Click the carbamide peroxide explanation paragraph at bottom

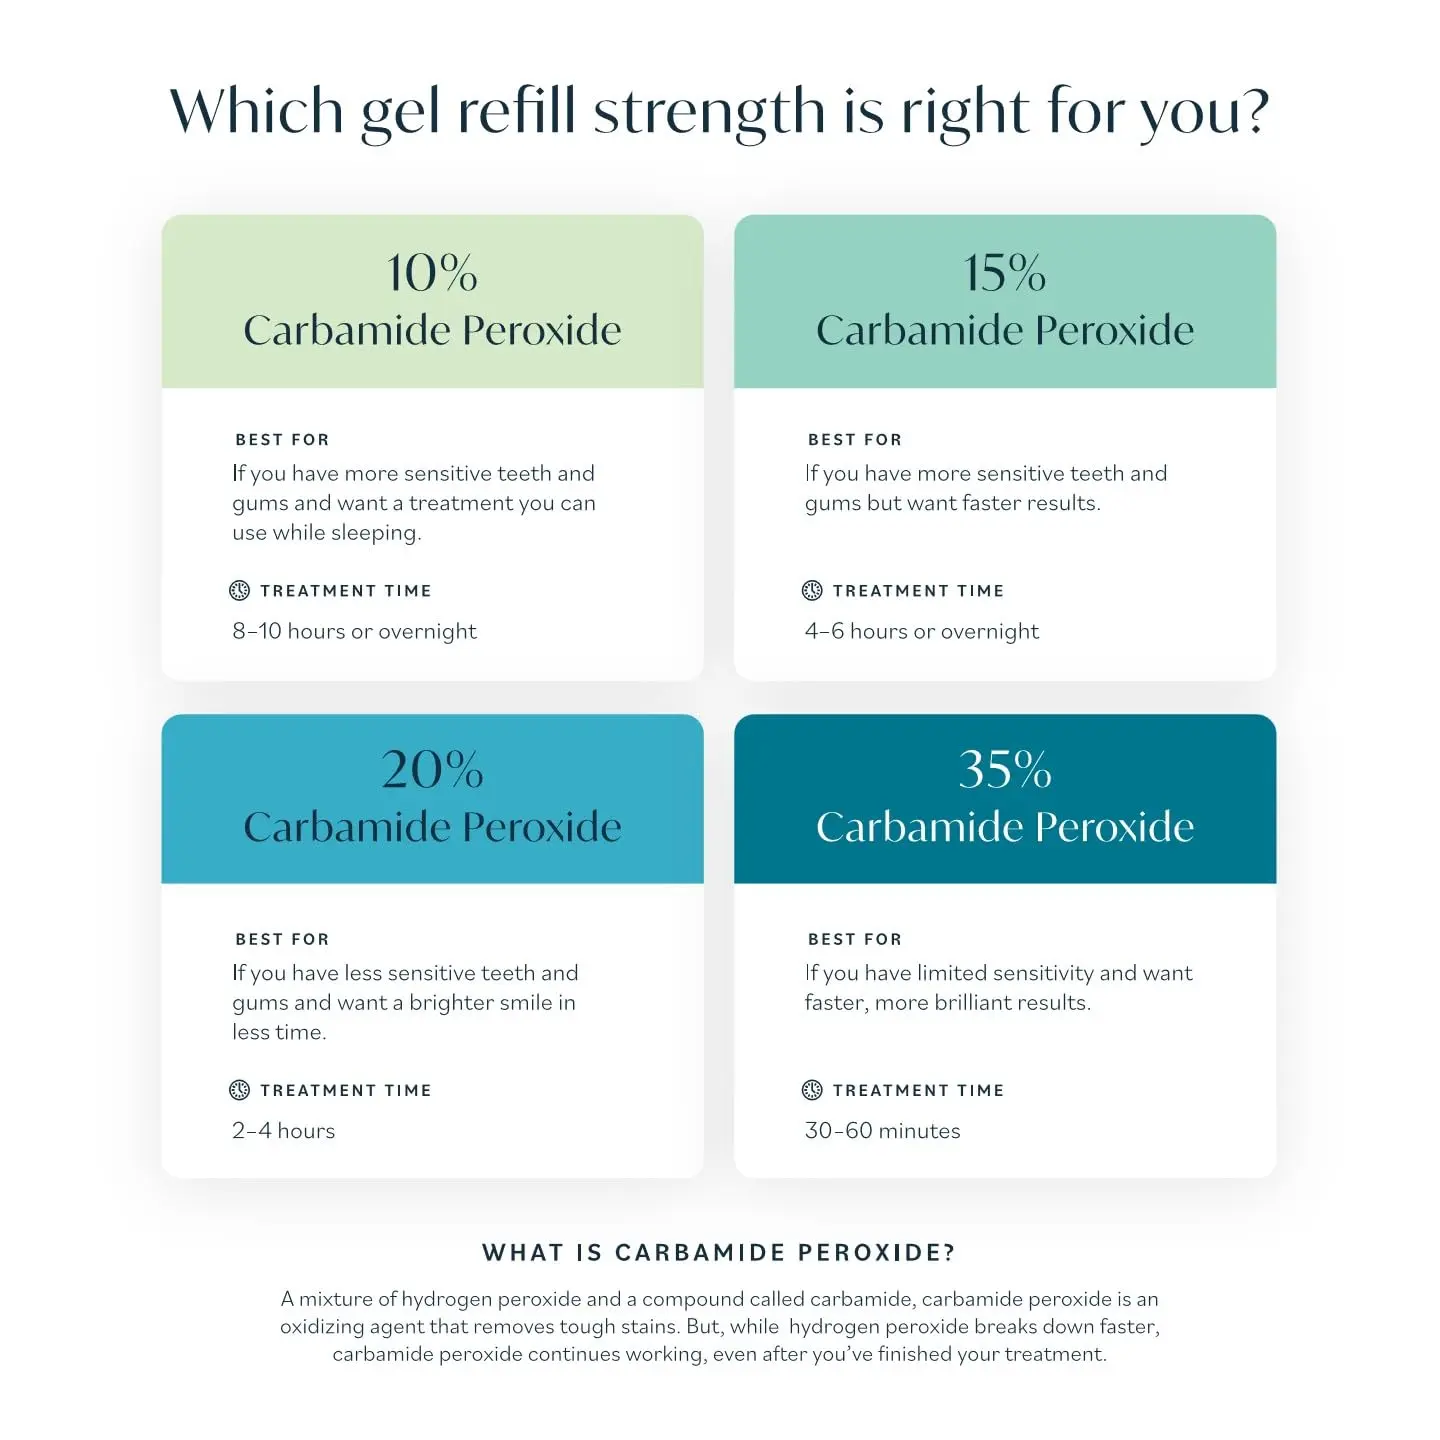pos(719,1327)
